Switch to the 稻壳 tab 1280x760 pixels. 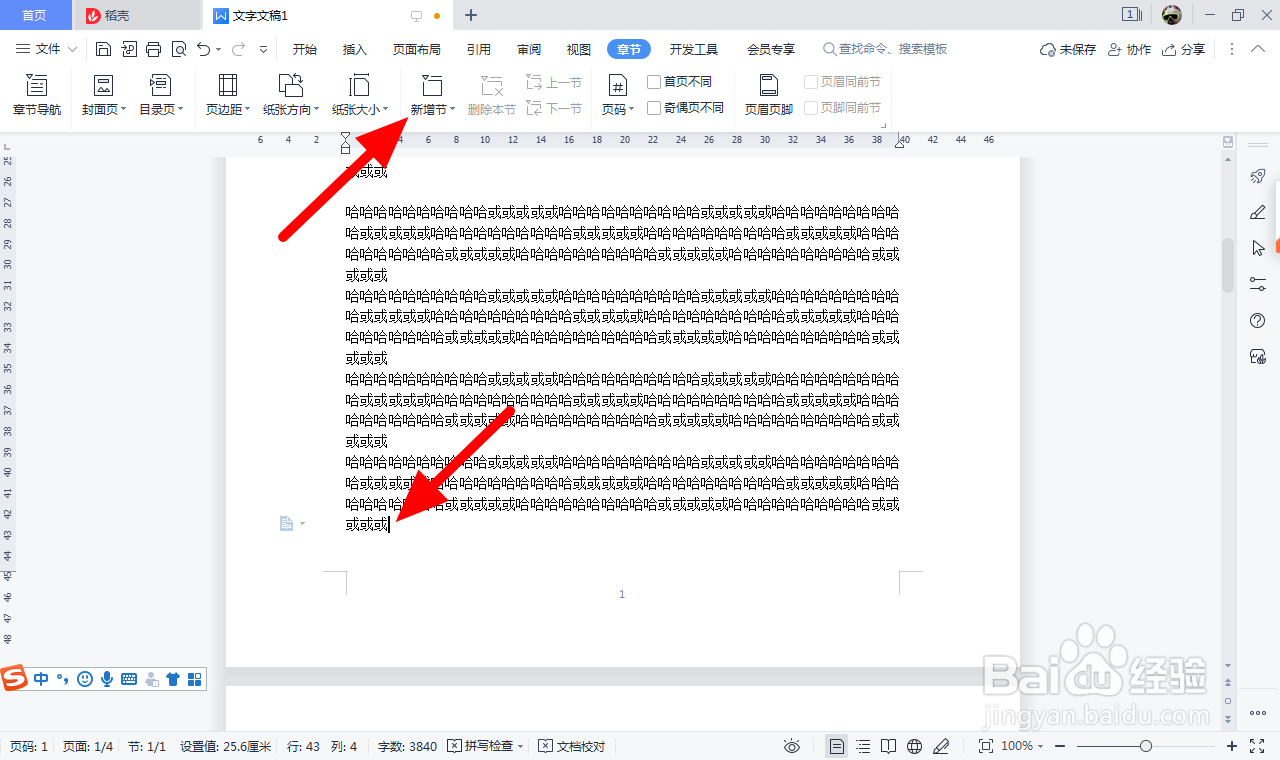tap(138, 15)
